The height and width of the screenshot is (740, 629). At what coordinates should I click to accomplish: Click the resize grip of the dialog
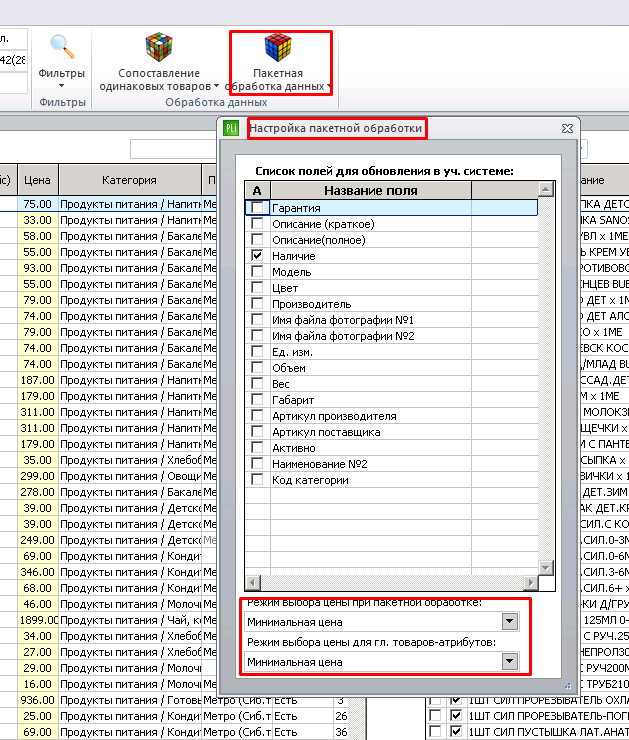pos(568,685)
